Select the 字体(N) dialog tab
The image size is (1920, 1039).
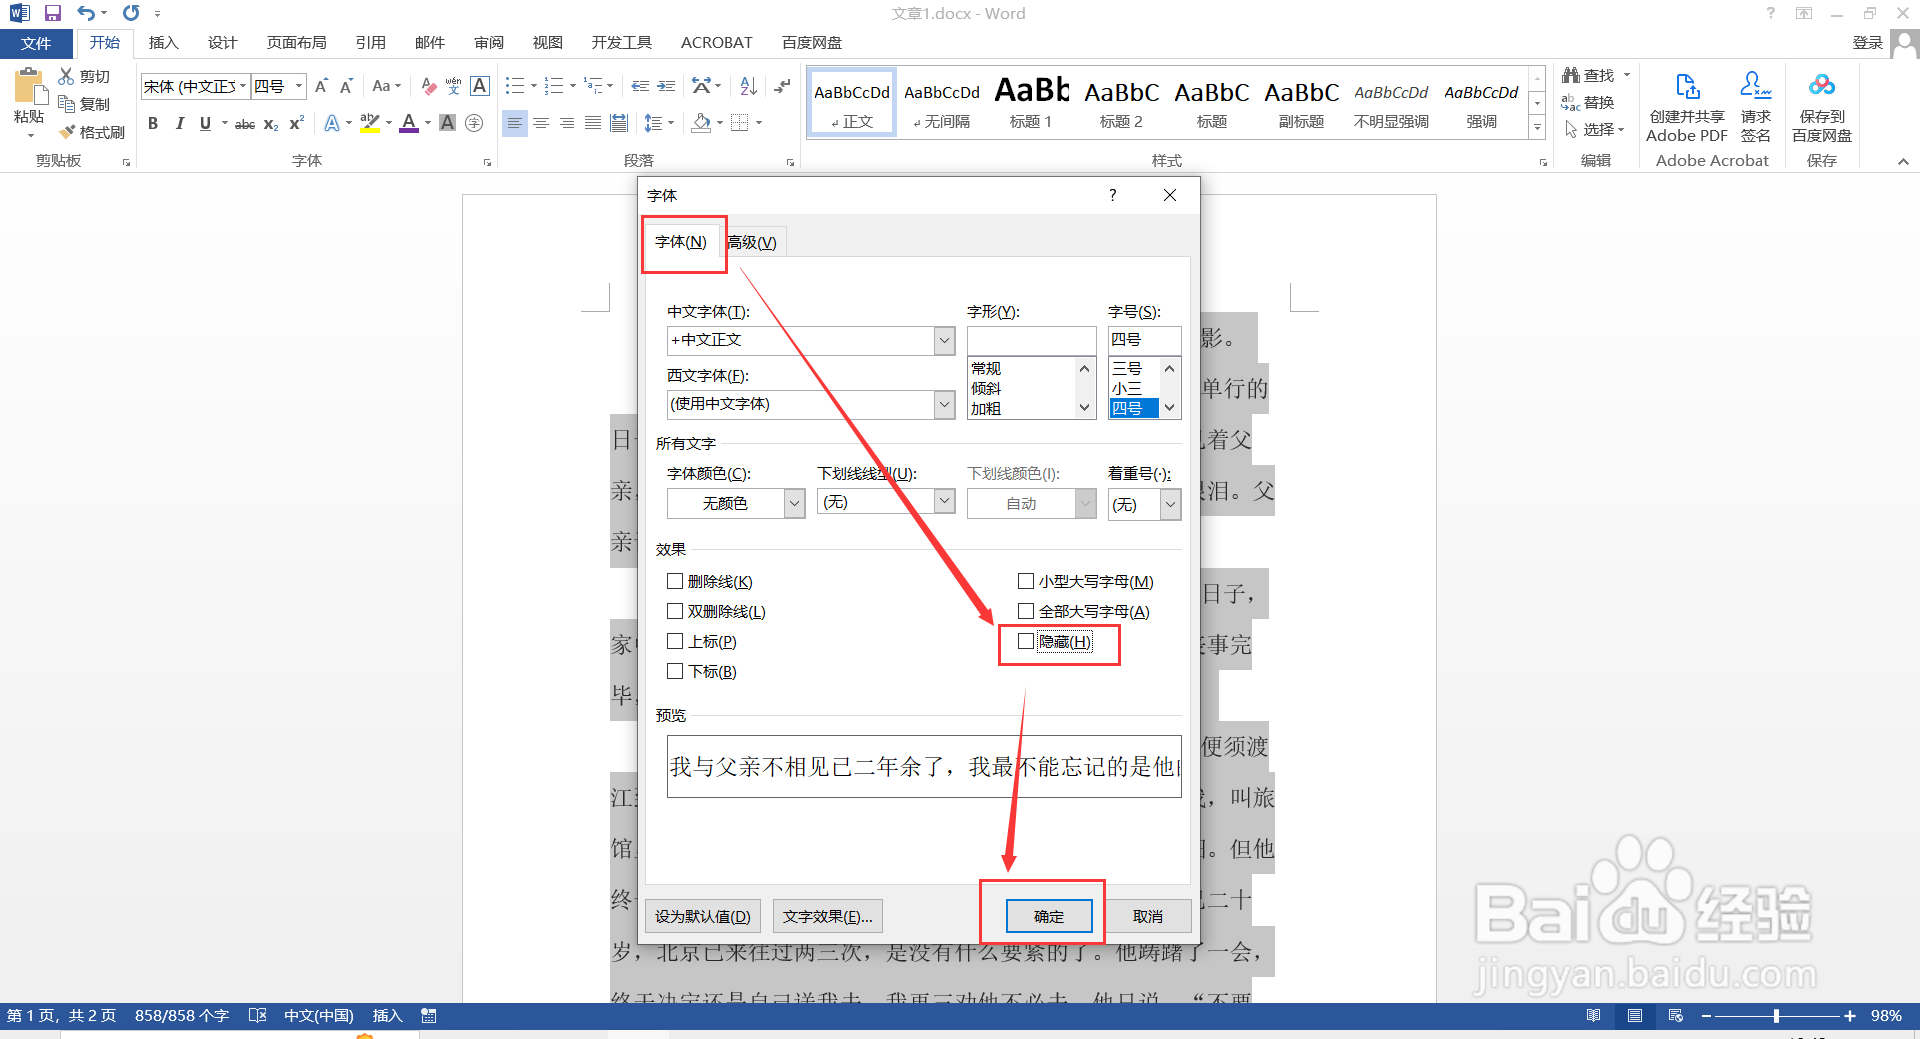[x=681, y=242]
